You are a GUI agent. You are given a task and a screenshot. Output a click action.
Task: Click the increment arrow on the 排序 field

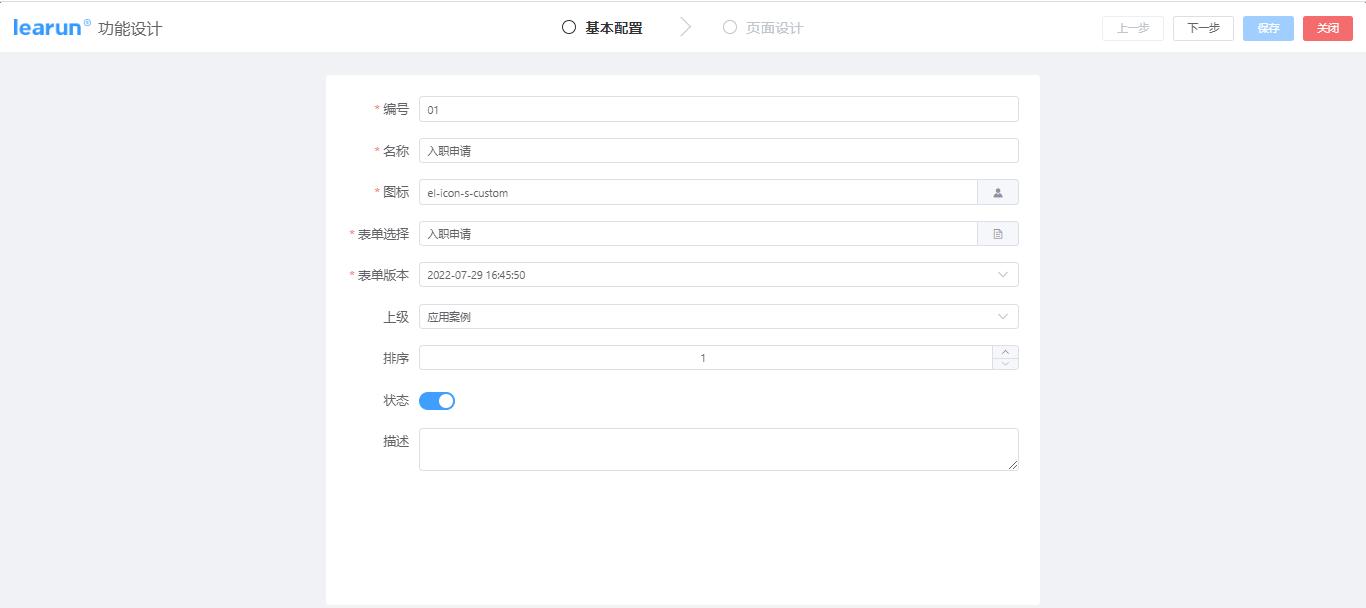tap(1005, 351)
